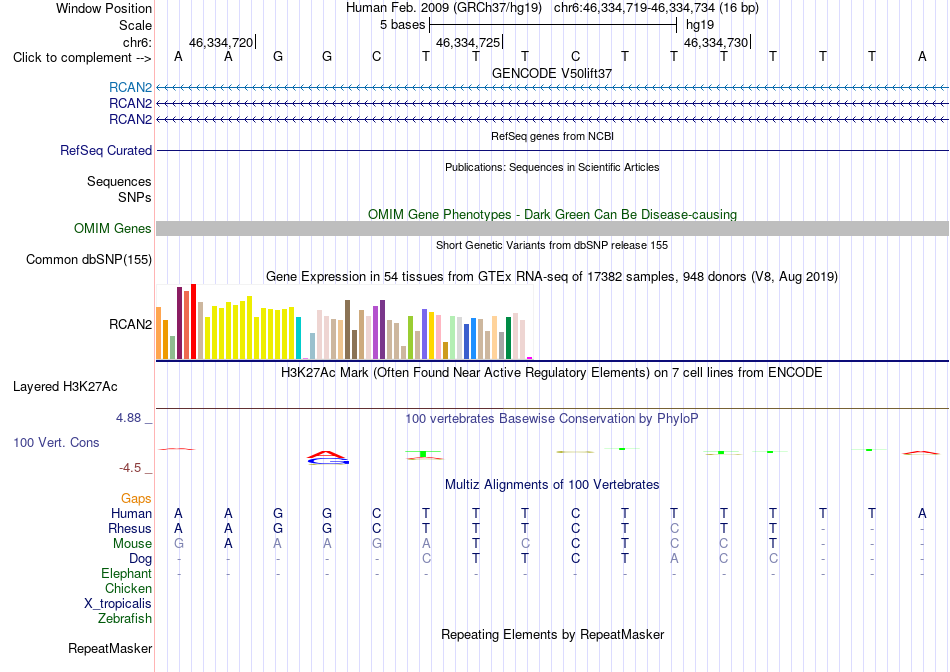Click the H3K27Ac Mark ENCODE track title
The height and width of the screenshot is (672, 950).
(x=552, y=373)
